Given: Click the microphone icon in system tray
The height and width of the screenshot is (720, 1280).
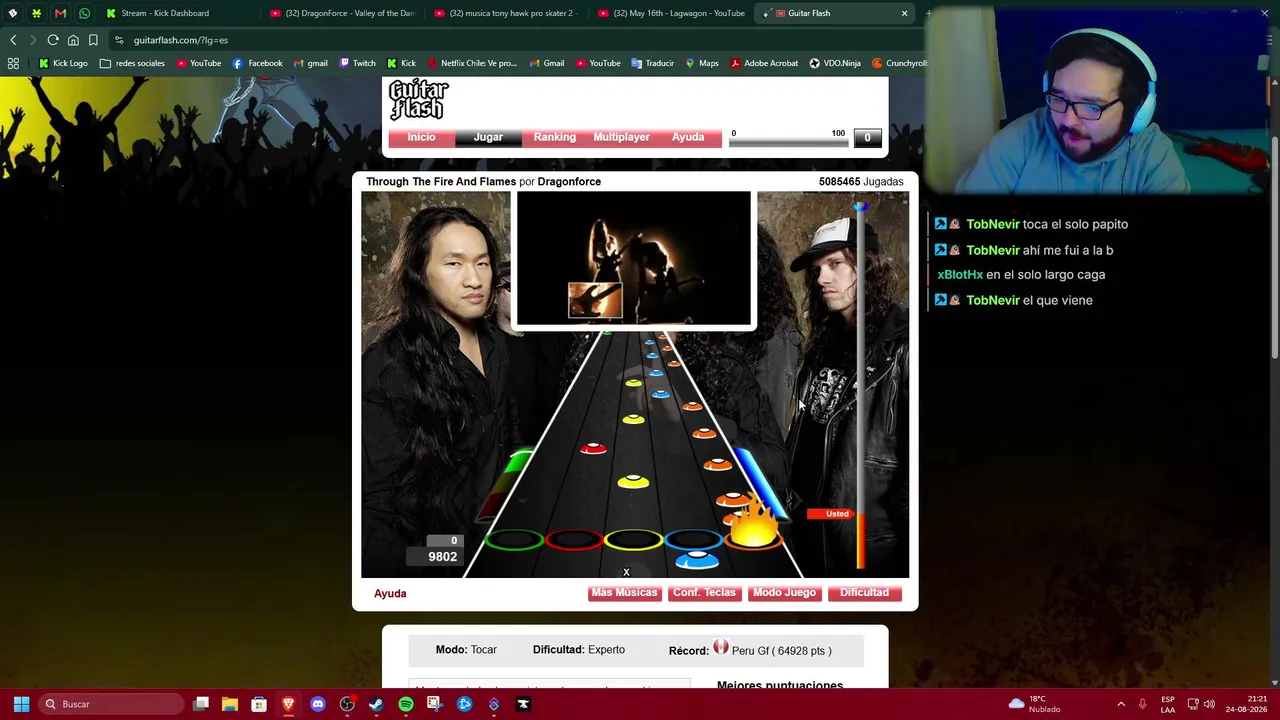Looking at the screenshot, I should pos(1142,704).
